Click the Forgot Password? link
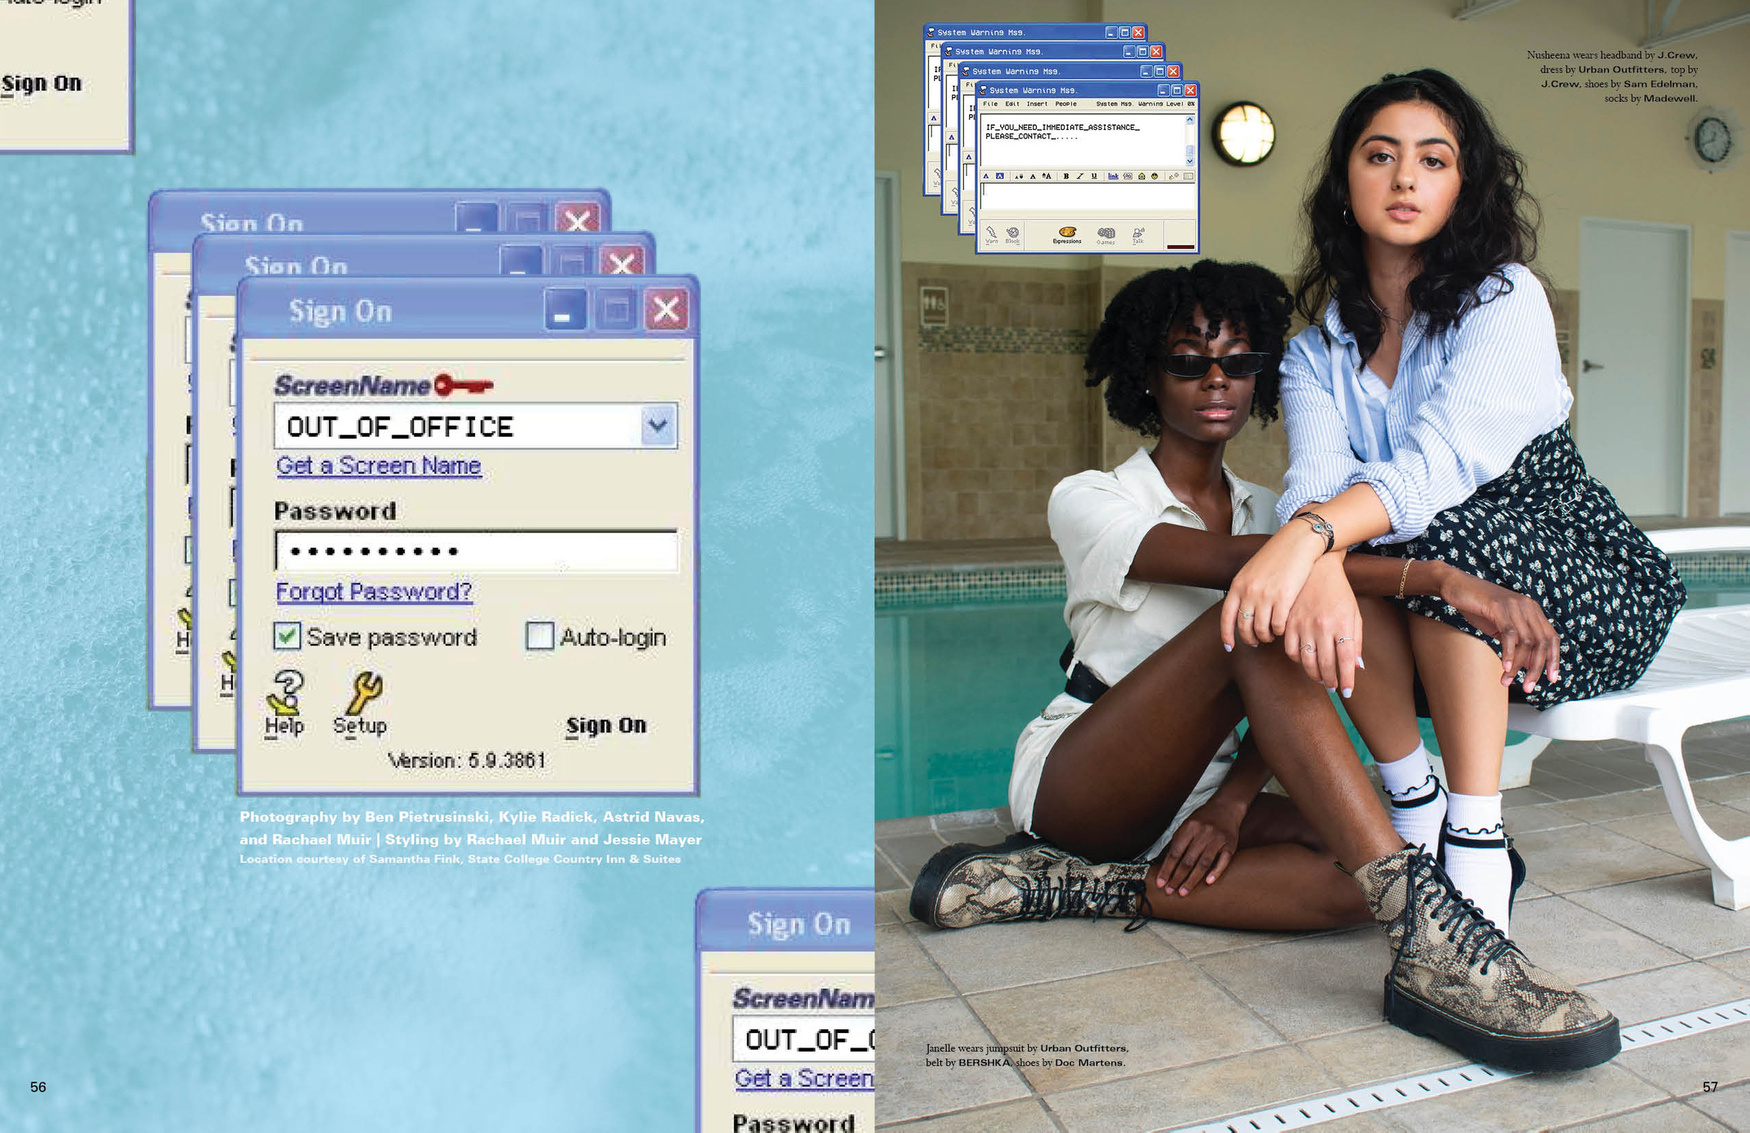Viewport: 1750px width, 1133px height. [374, 592]
